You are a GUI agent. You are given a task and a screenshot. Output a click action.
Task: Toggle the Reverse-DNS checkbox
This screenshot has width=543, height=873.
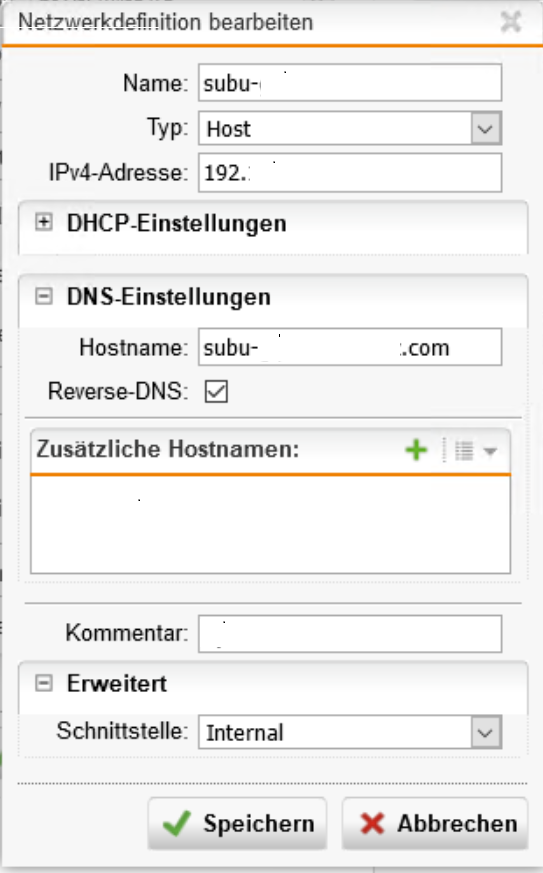tap(216, 391)
